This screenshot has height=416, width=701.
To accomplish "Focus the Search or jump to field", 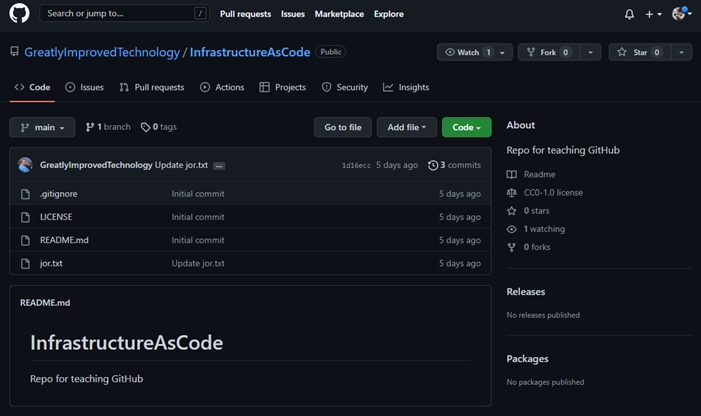I will pos(120,14).
